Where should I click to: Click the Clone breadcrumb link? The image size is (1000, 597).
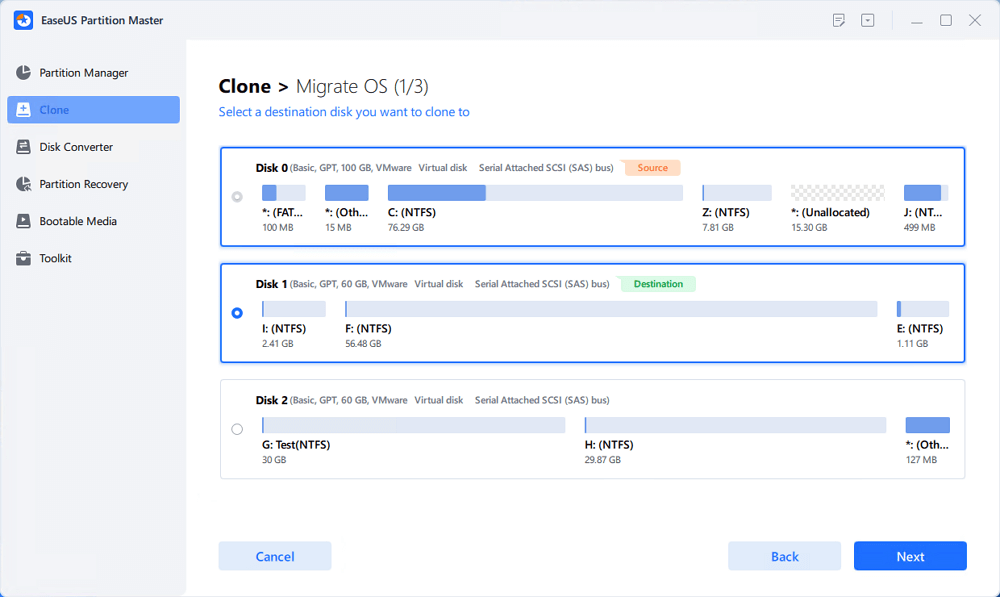click(244, 87)
